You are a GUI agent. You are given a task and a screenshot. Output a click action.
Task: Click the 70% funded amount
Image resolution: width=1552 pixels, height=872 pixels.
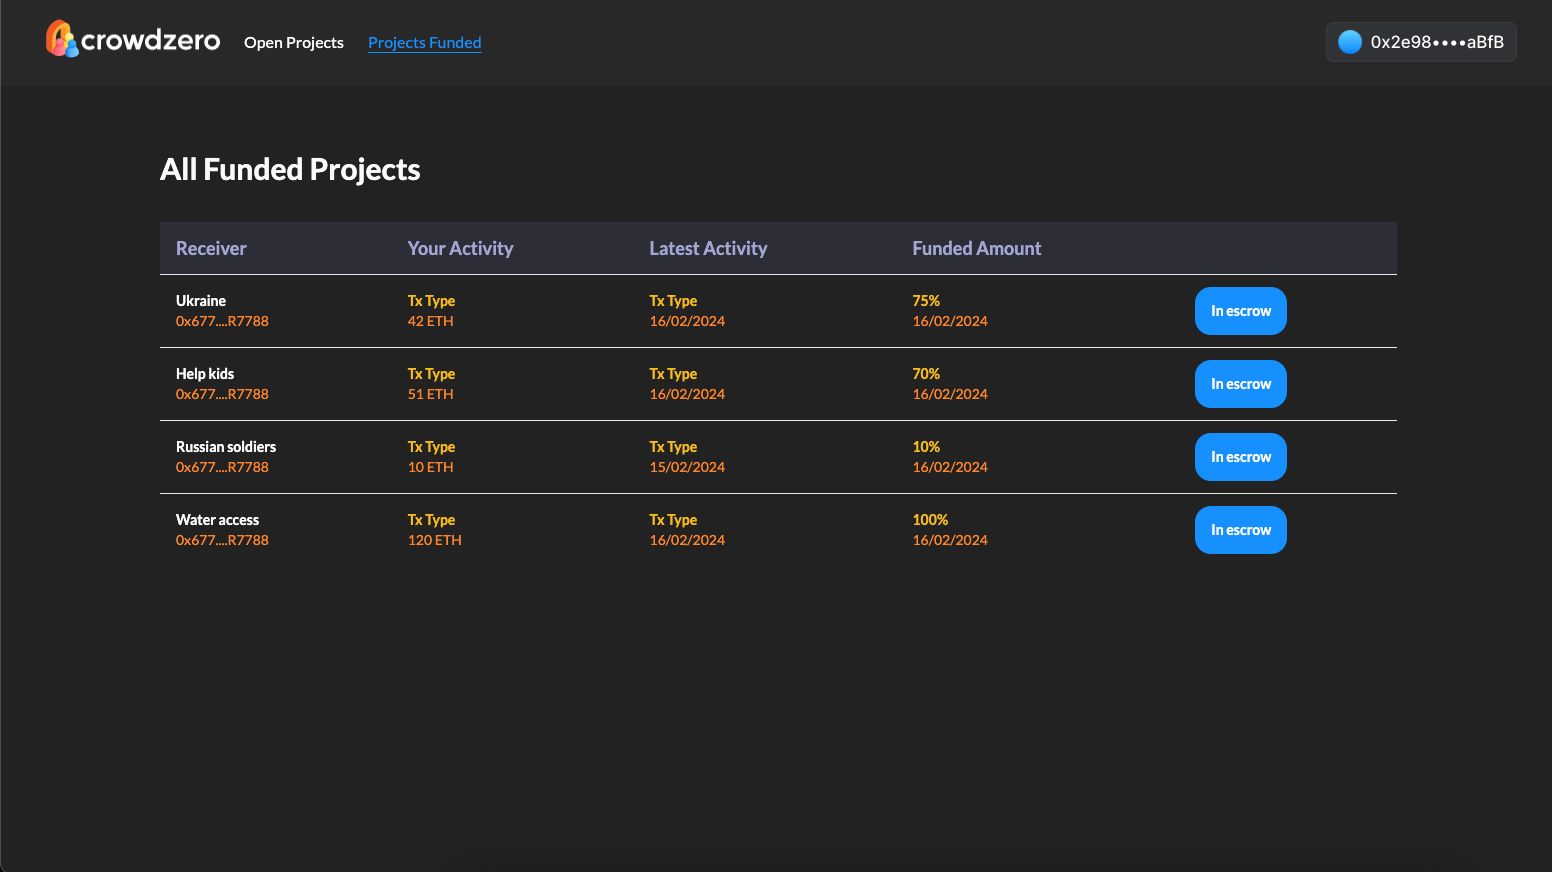(926, 373)
